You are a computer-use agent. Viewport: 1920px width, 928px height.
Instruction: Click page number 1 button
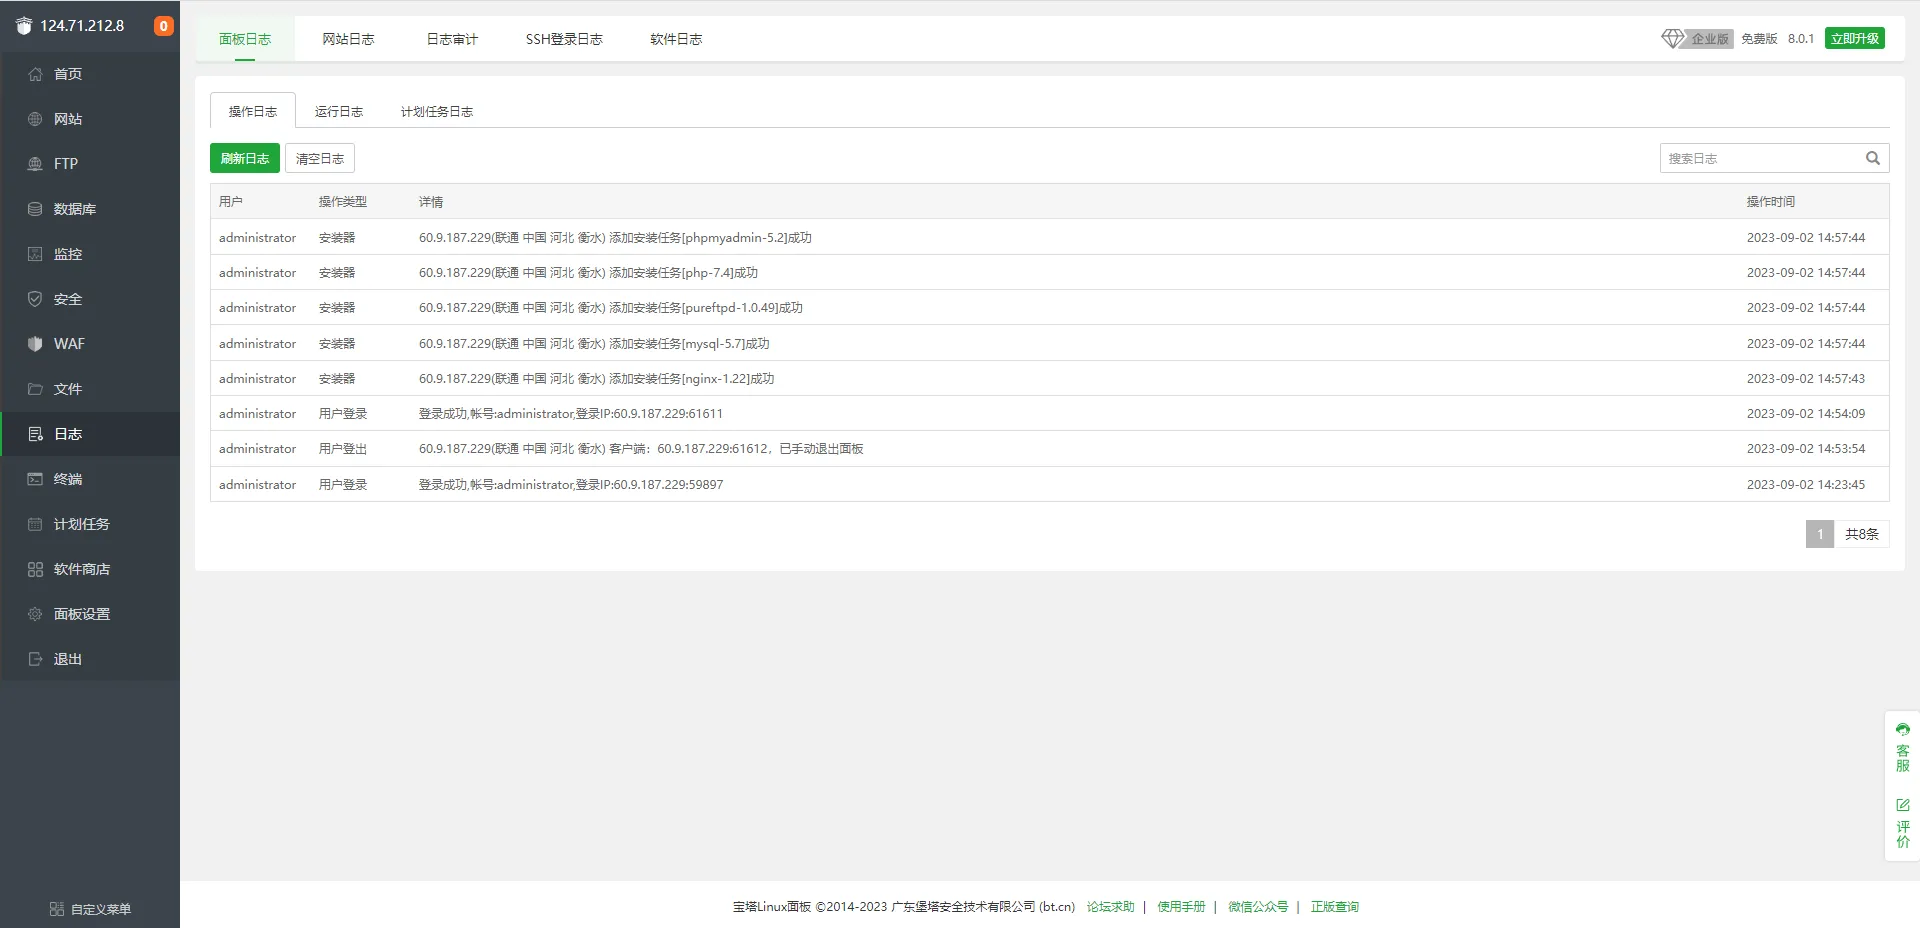[x=1820, y=534]
